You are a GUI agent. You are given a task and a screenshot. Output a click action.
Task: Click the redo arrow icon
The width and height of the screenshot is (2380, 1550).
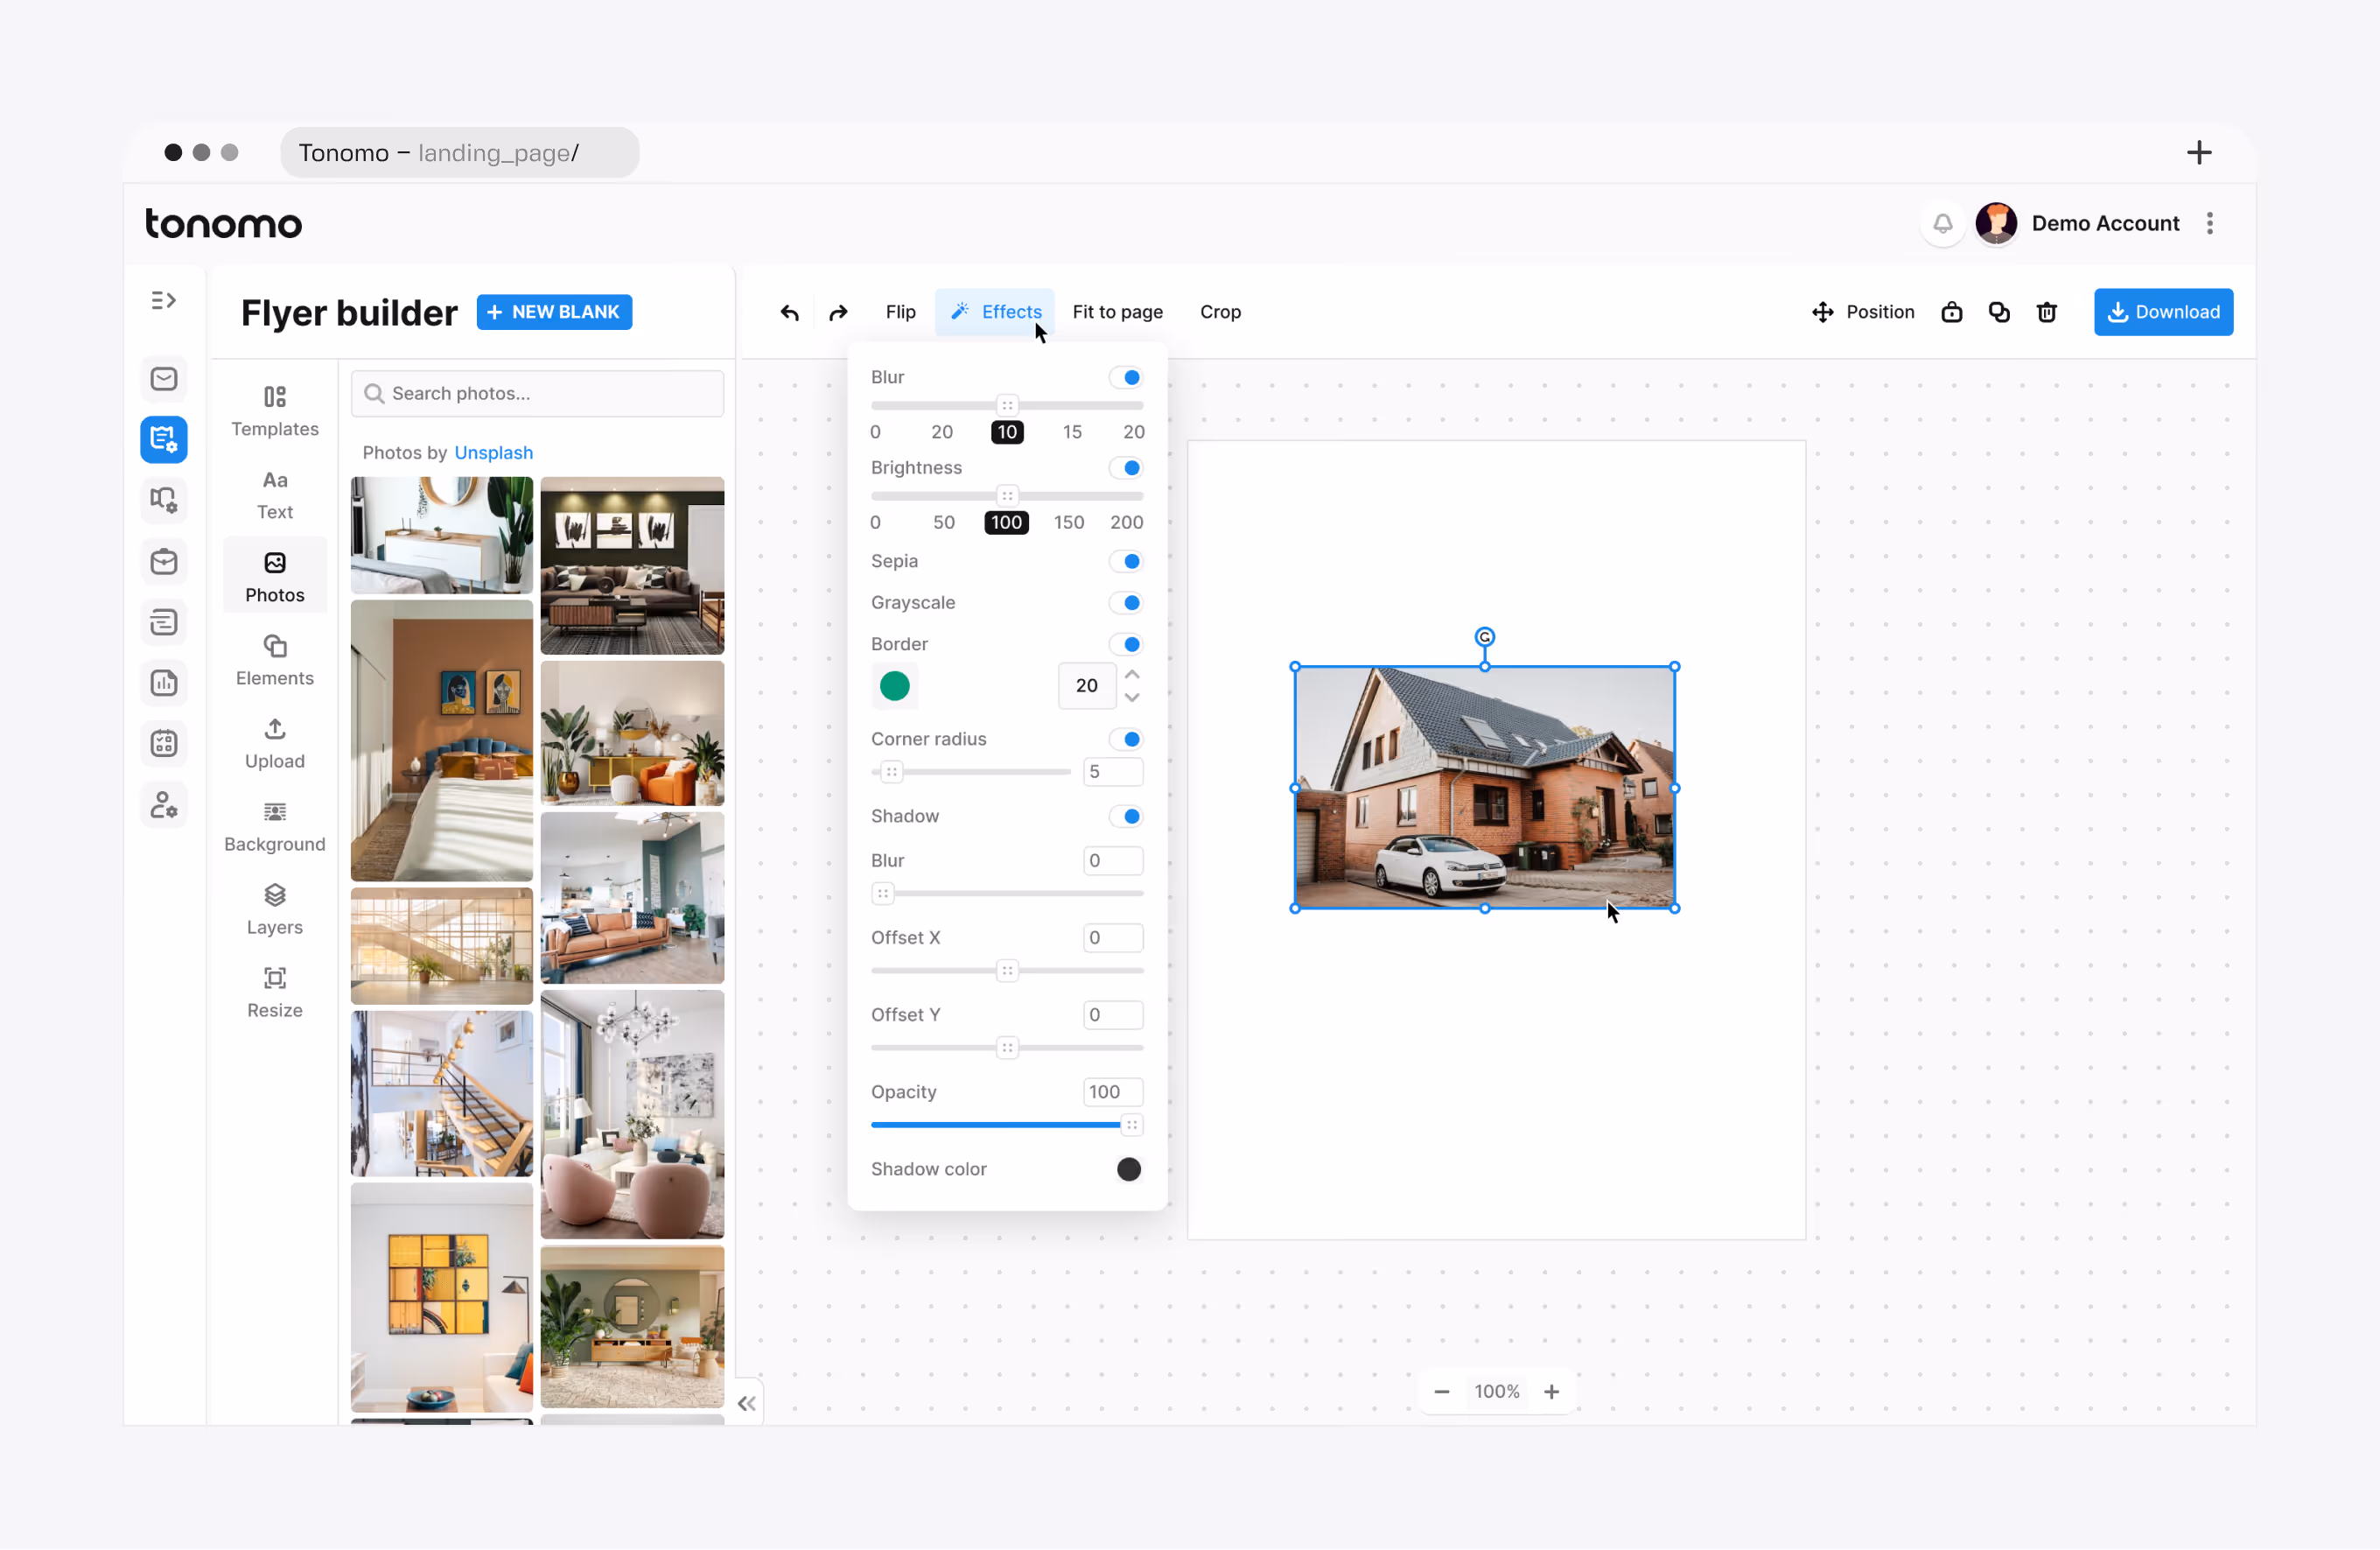coord(838,313)
